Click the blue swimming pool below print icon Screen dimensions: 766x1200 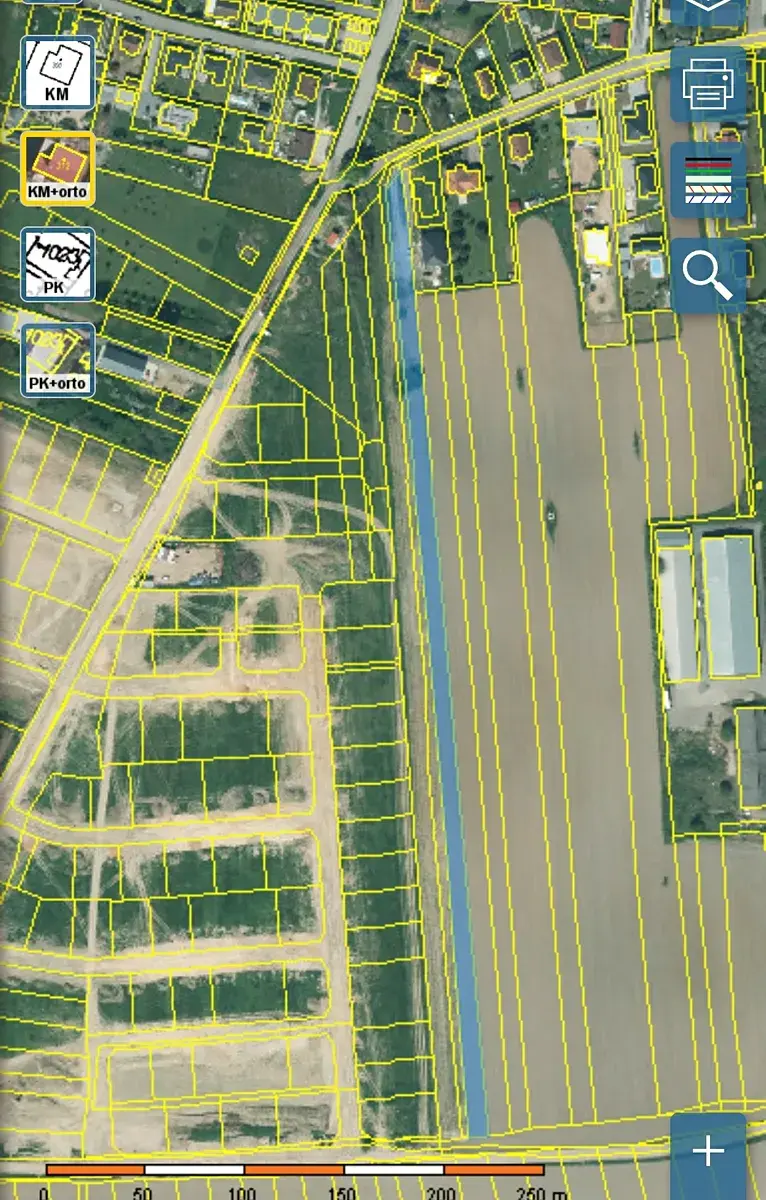tap(655, 268)
